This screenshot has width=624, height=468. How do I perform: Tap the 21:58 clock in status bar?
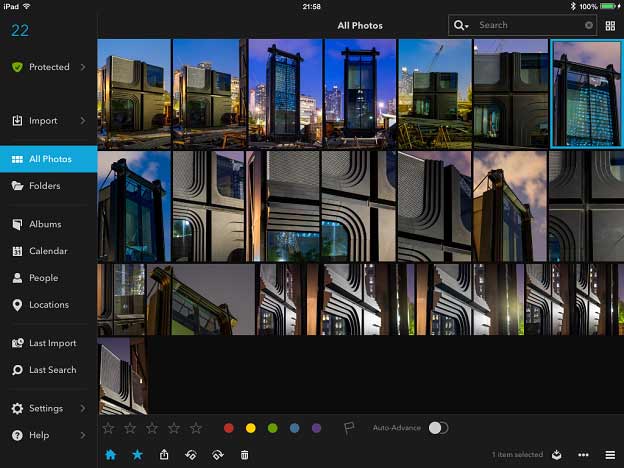click(x=311, y=6)
